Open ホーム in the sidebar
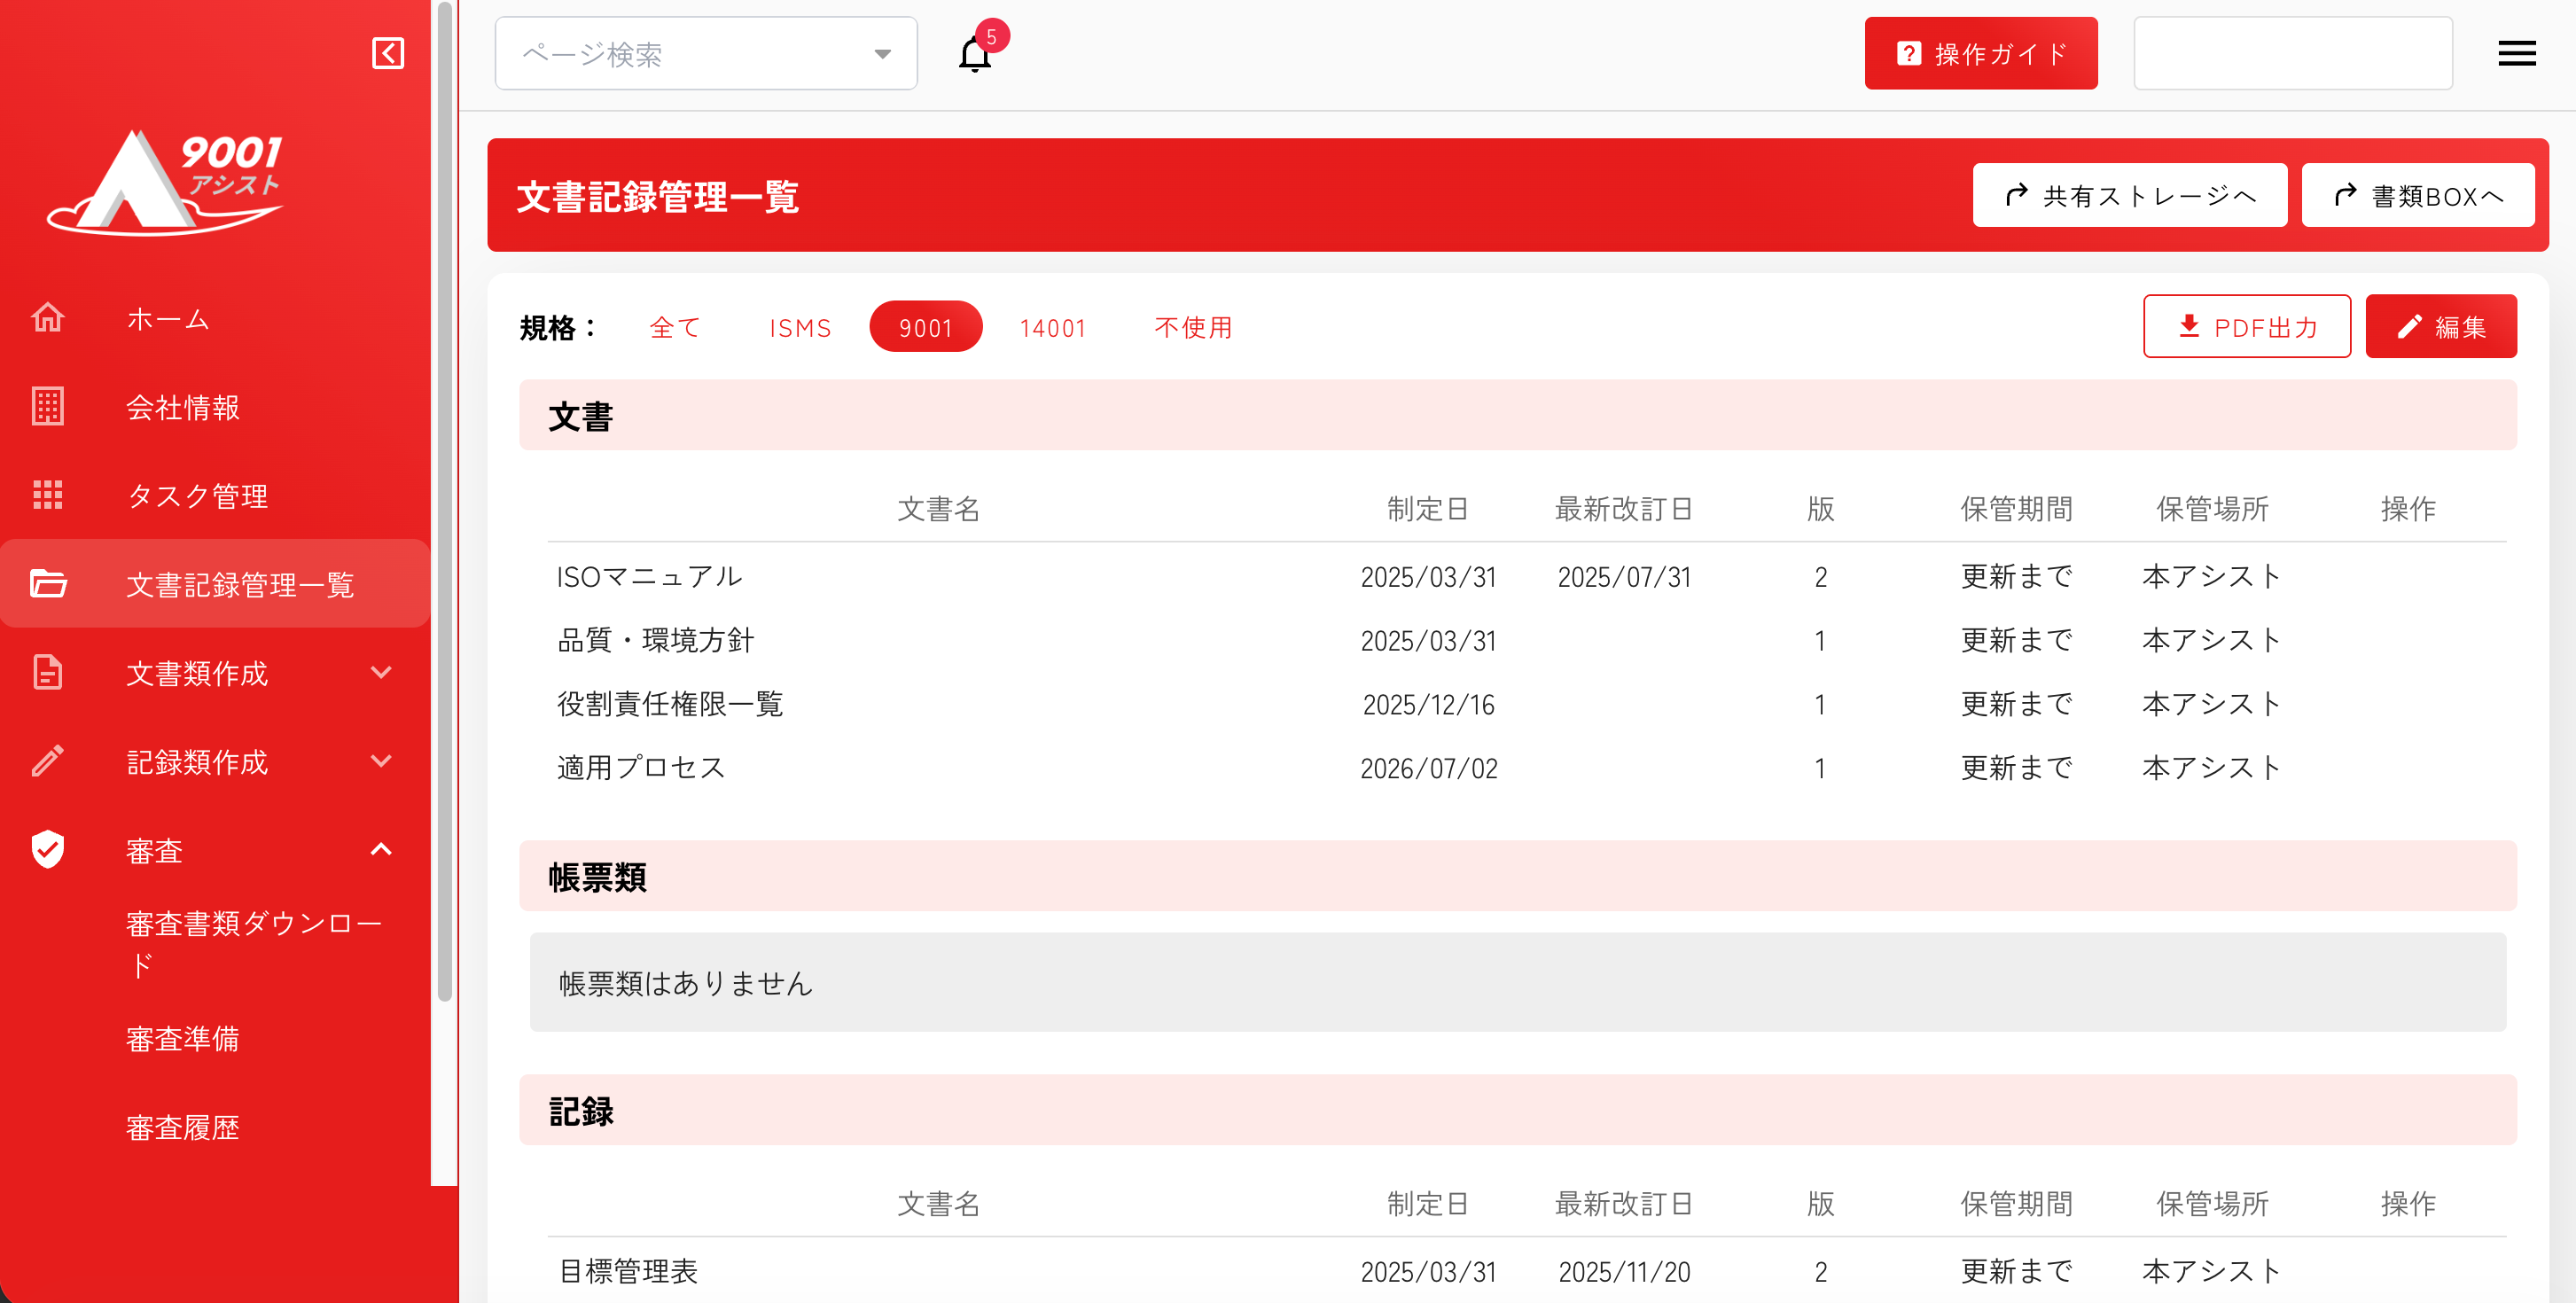This screenshot has width=2576, height=1303. pos(215,318)
